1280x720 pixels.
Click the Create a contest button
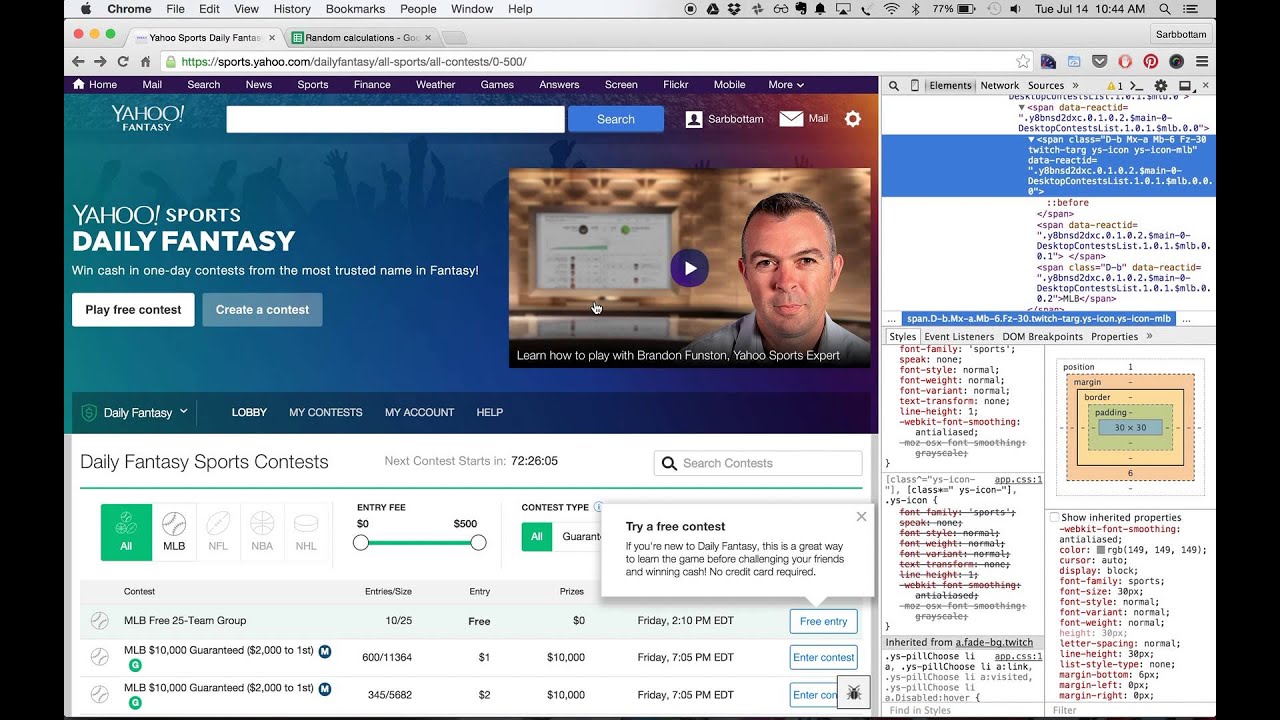coord(262,310)
